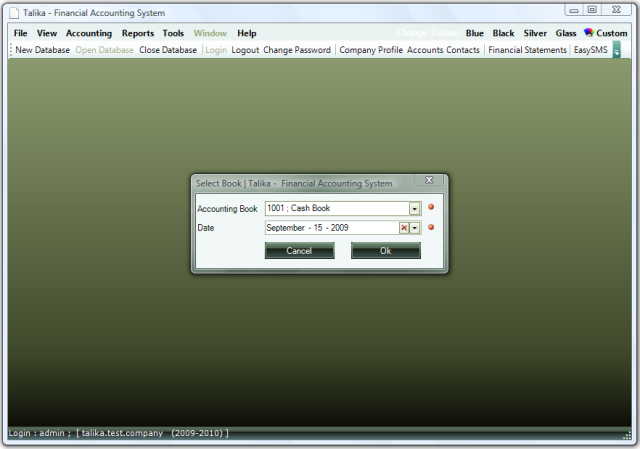The height and width of the screenshot is (449, 640).
Task: Click red indicator beside Date field
Action: (x=431, y=228)
